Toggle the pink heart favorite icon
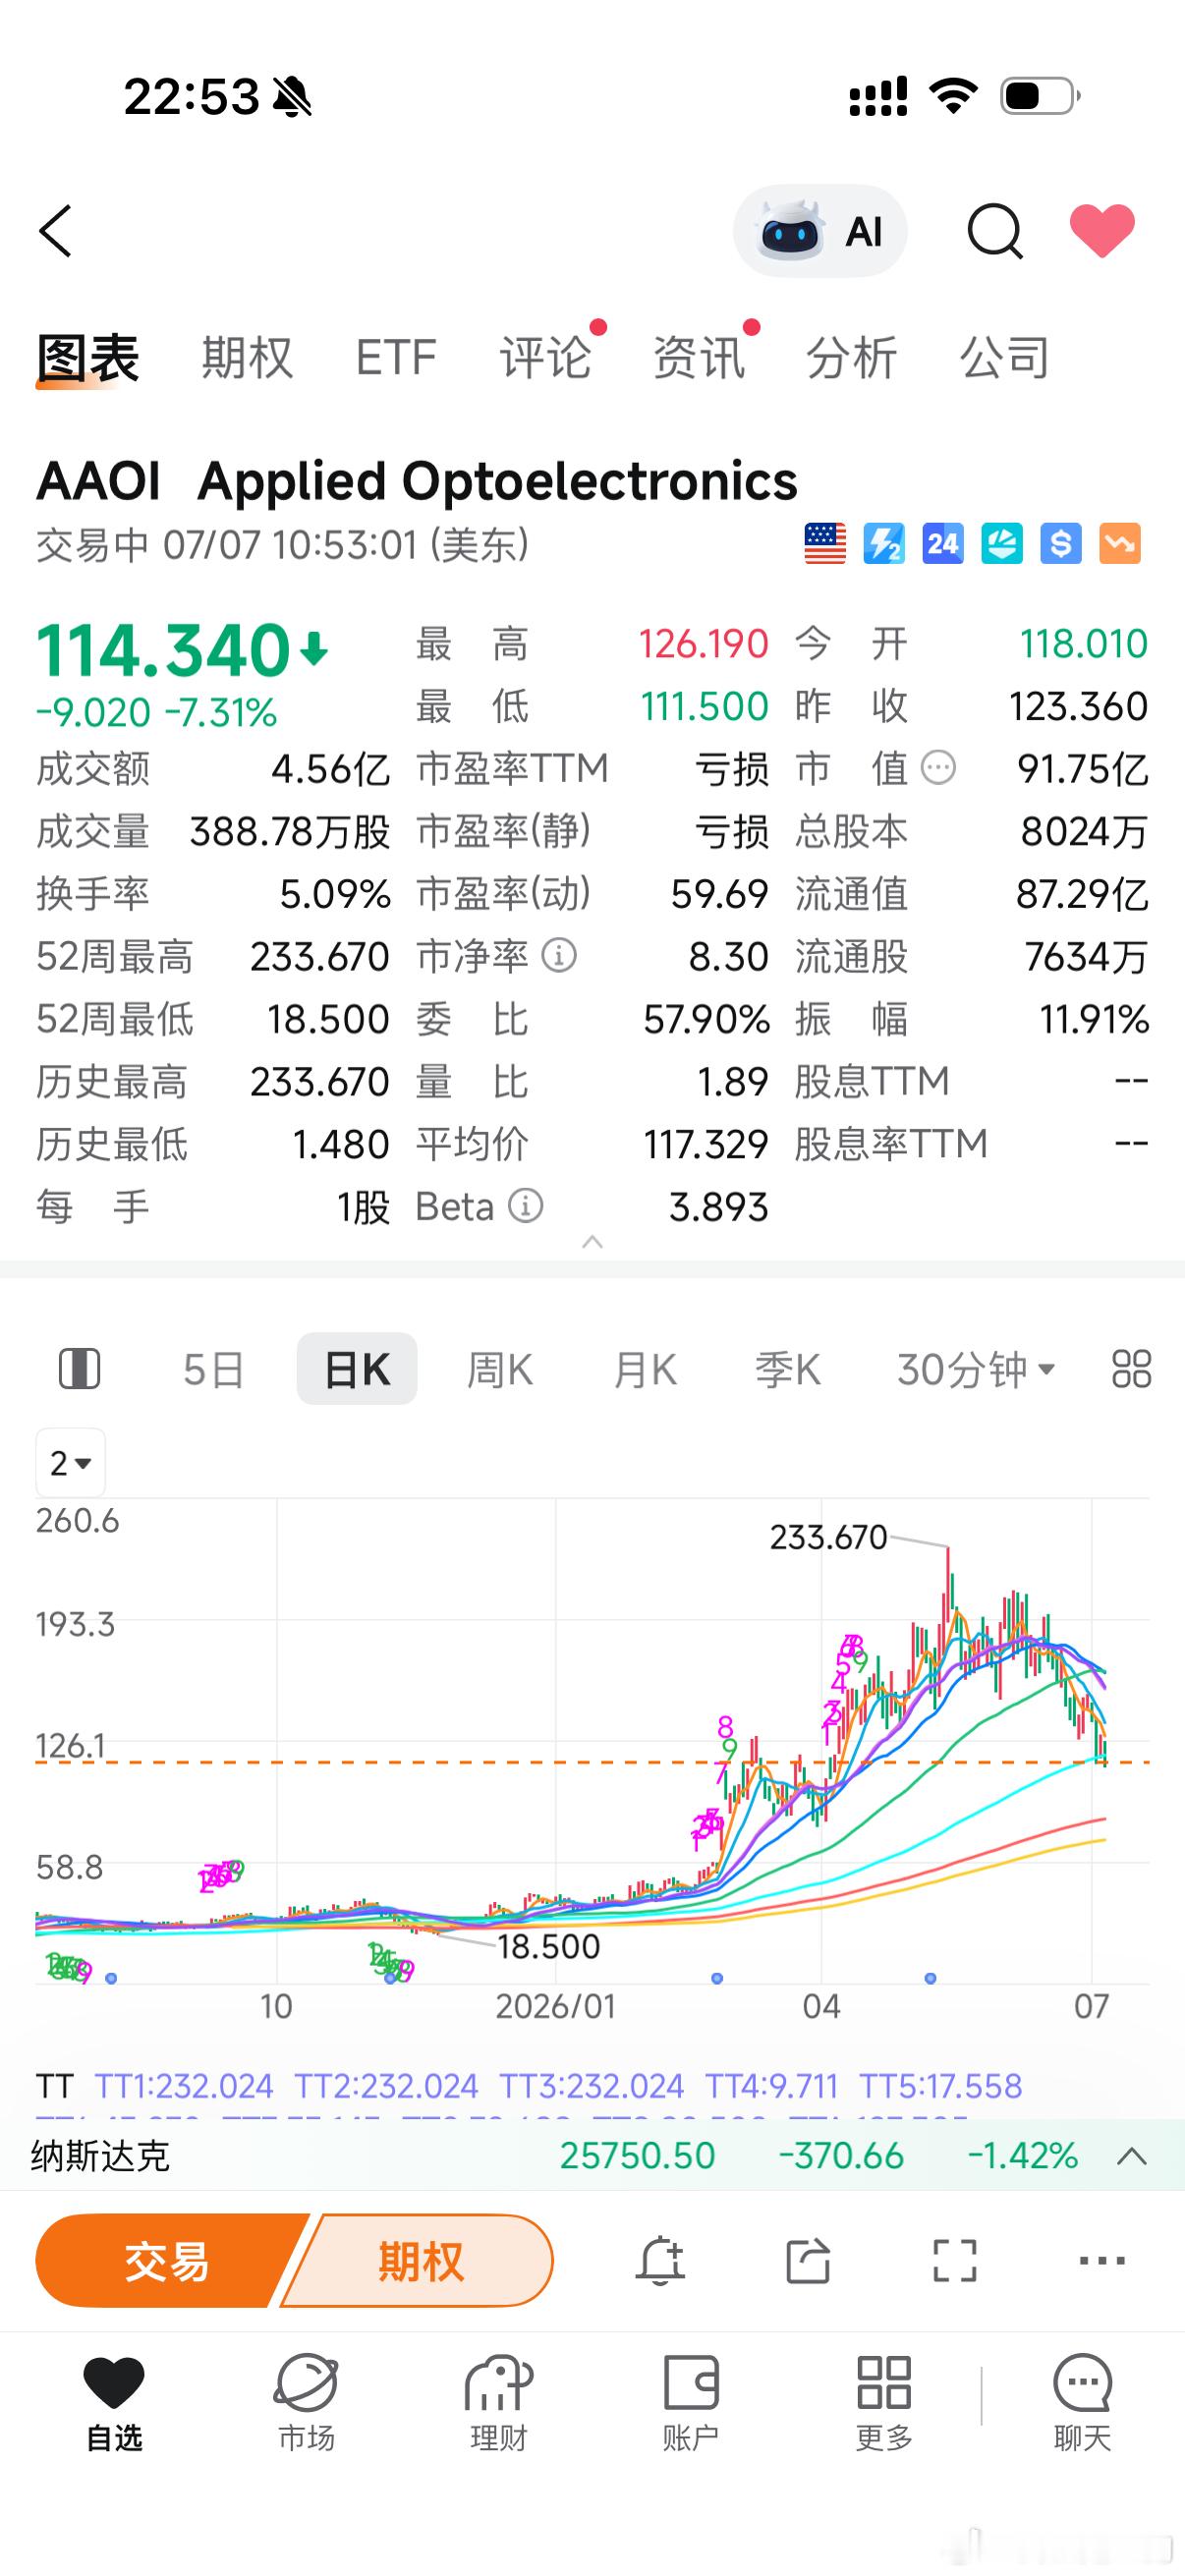The width and height of the screenshot is (1185, 2576). (1102, 231)
